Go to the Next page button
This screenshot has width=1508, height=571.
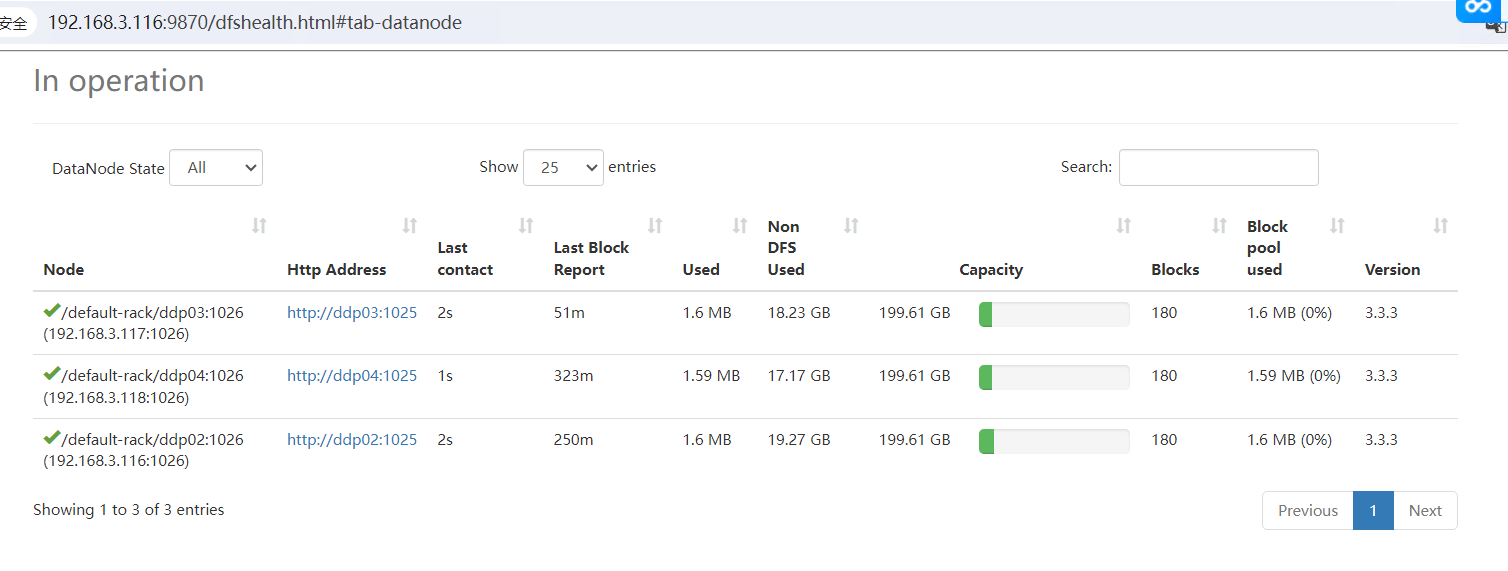click(1425, 511)
